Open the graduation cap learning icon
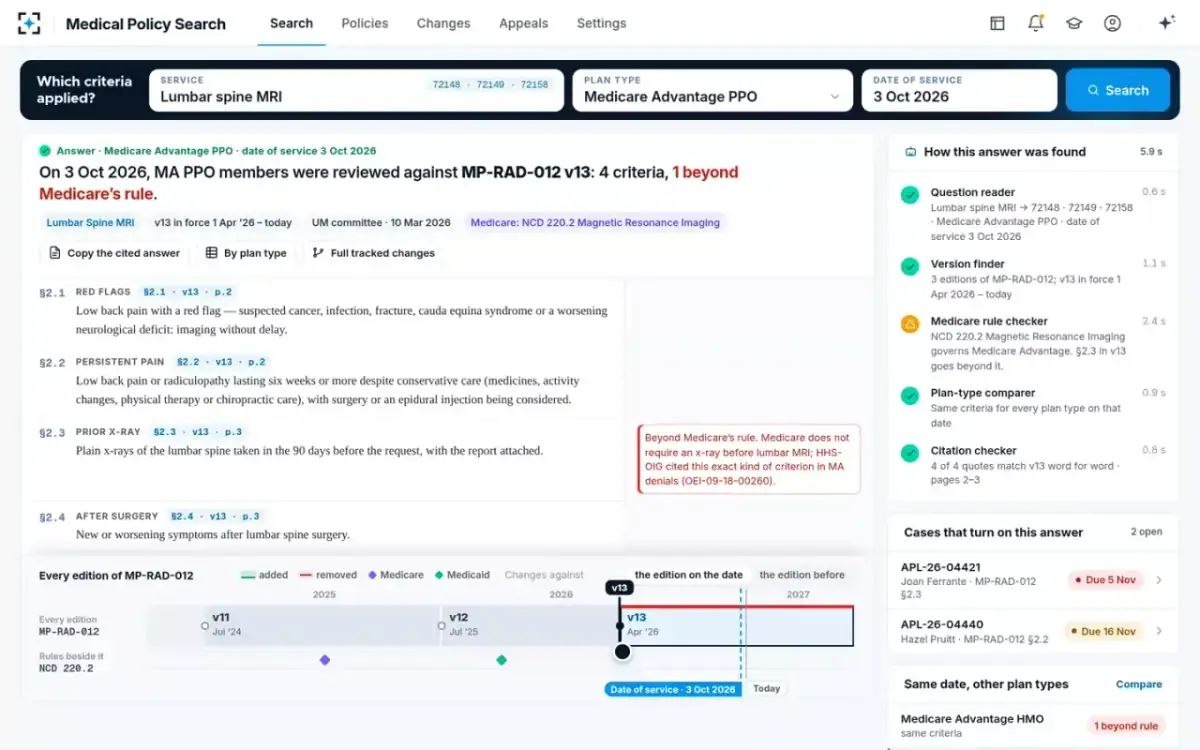1200x750 pixels. coord(1074,23)
